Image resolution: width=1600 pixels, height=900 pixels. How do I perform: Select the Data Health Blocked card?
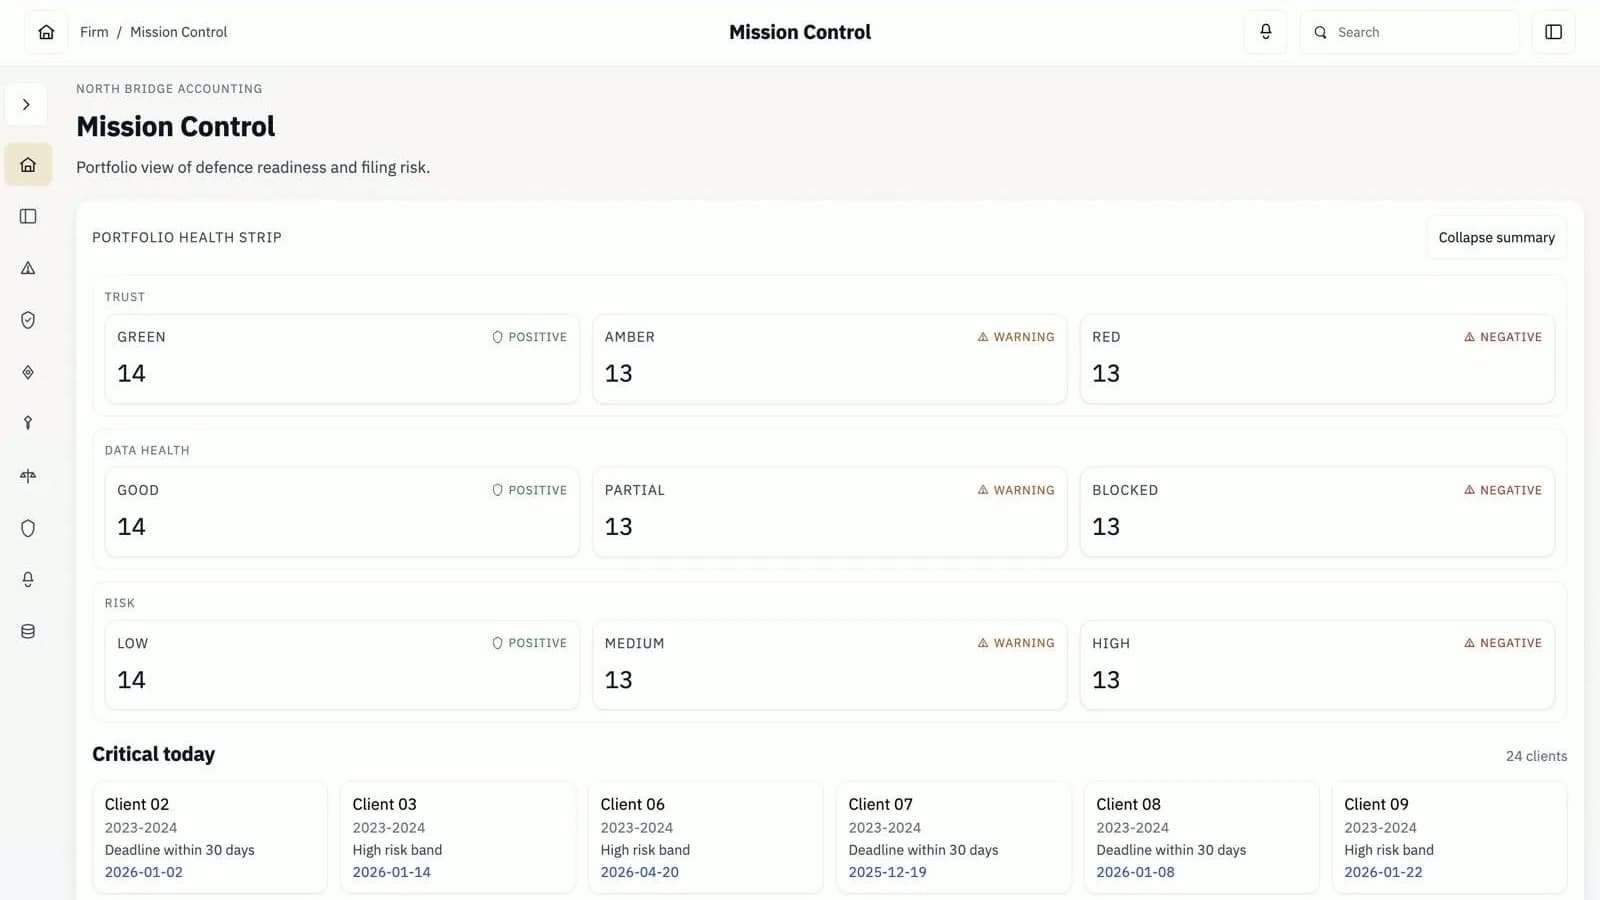(1316, 512)
